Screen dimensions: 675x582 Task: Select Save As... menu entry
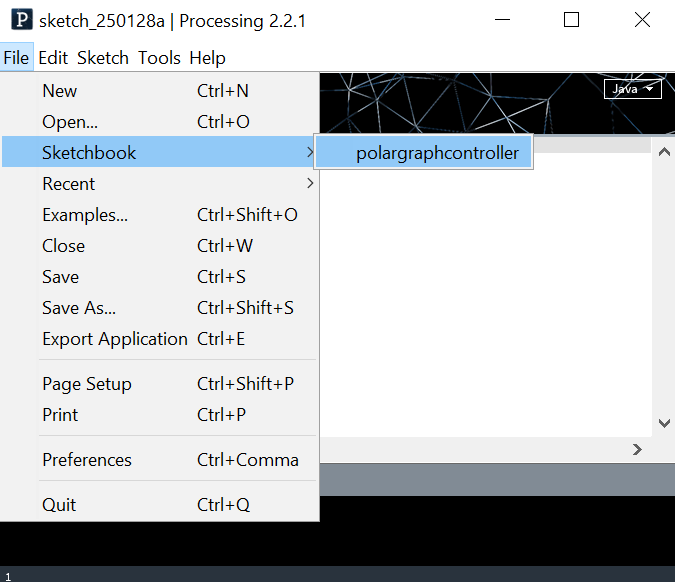click(160, 308)
